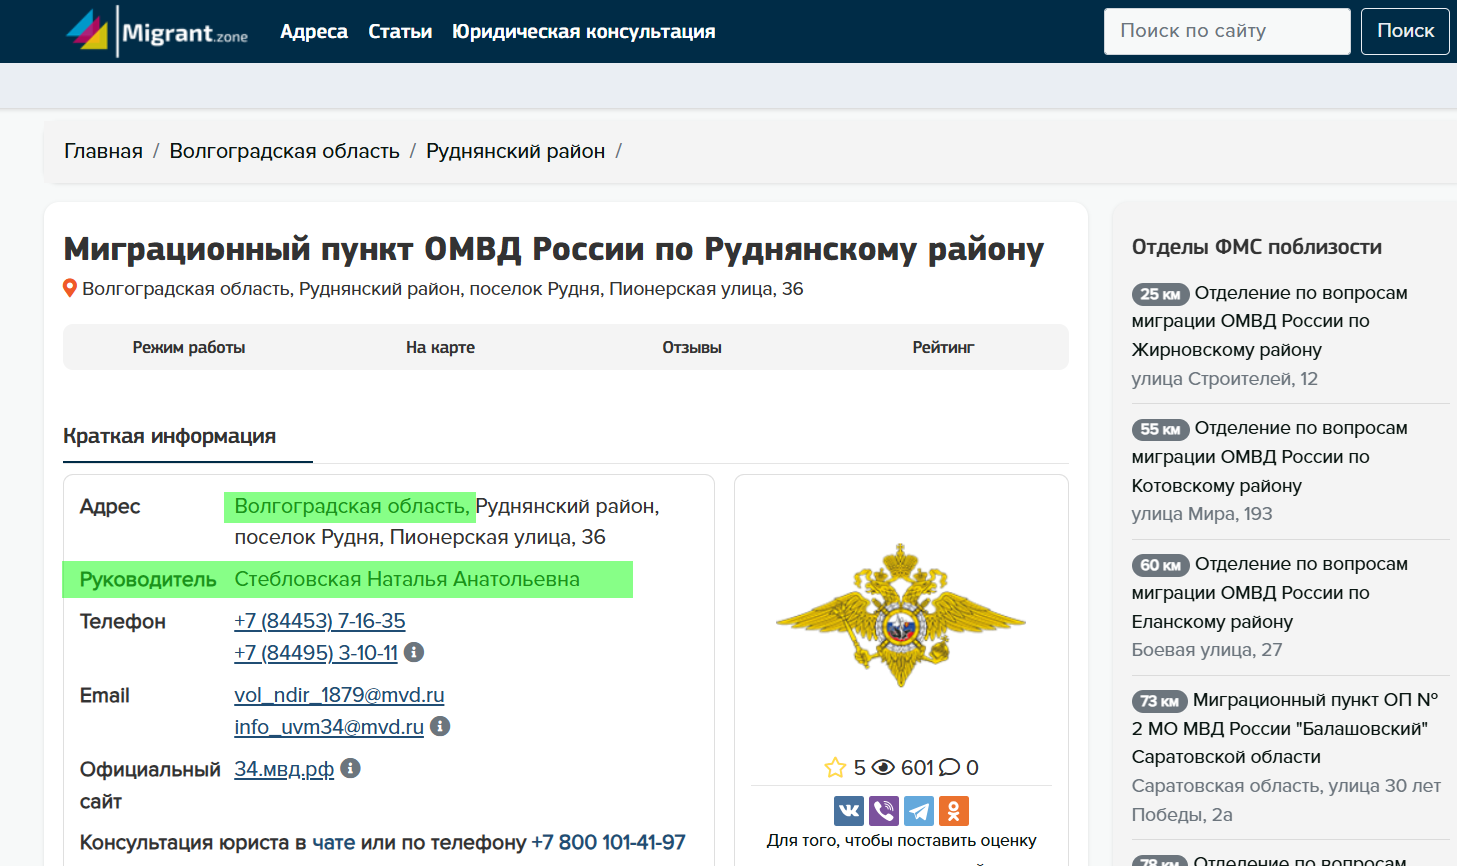The width and height of the screenshot is (1457, 866).
Task: Click the info icon near 34.мвд.рф site
Action: (348, 768)
